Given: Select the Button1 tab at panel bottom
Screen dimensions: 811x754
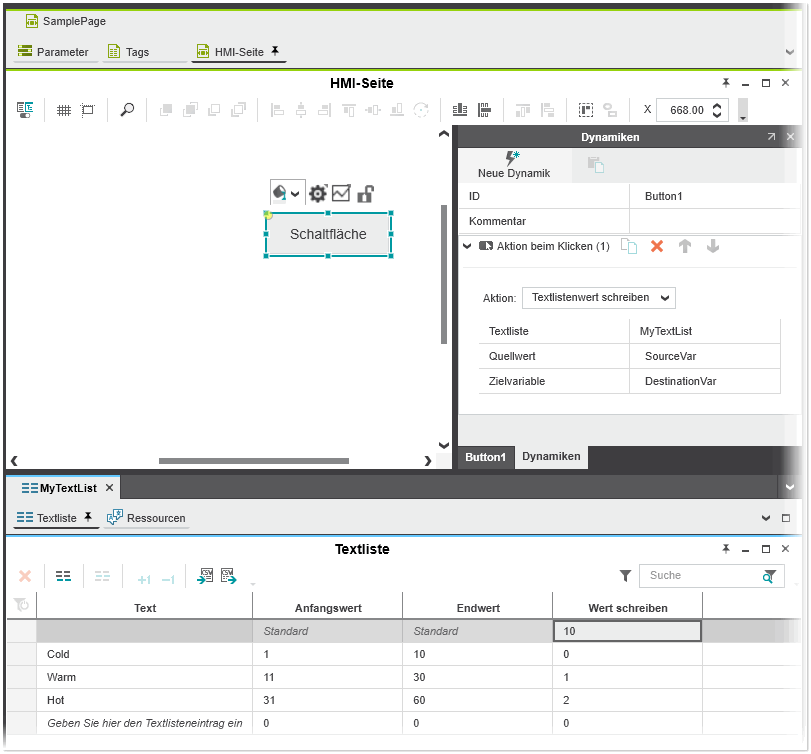Looking at the screenshot, I should tap(486, 457).
